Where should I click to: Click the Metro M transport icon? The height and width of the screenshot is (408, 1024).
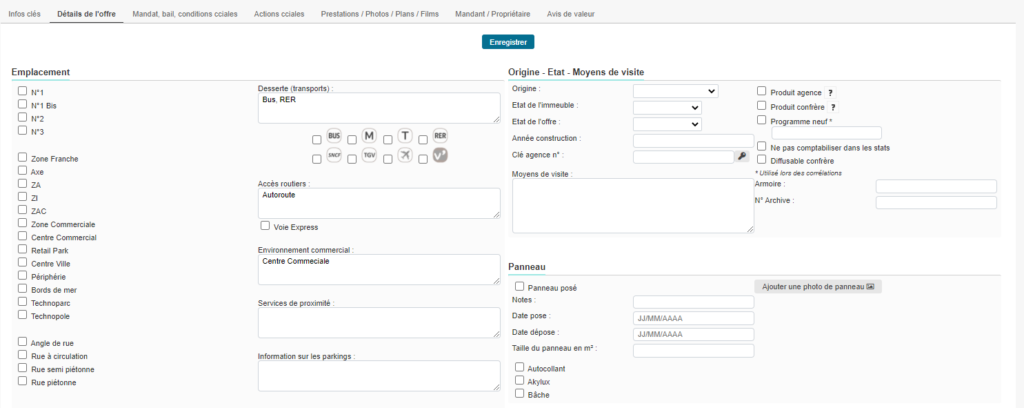click(x=368, y=136)
